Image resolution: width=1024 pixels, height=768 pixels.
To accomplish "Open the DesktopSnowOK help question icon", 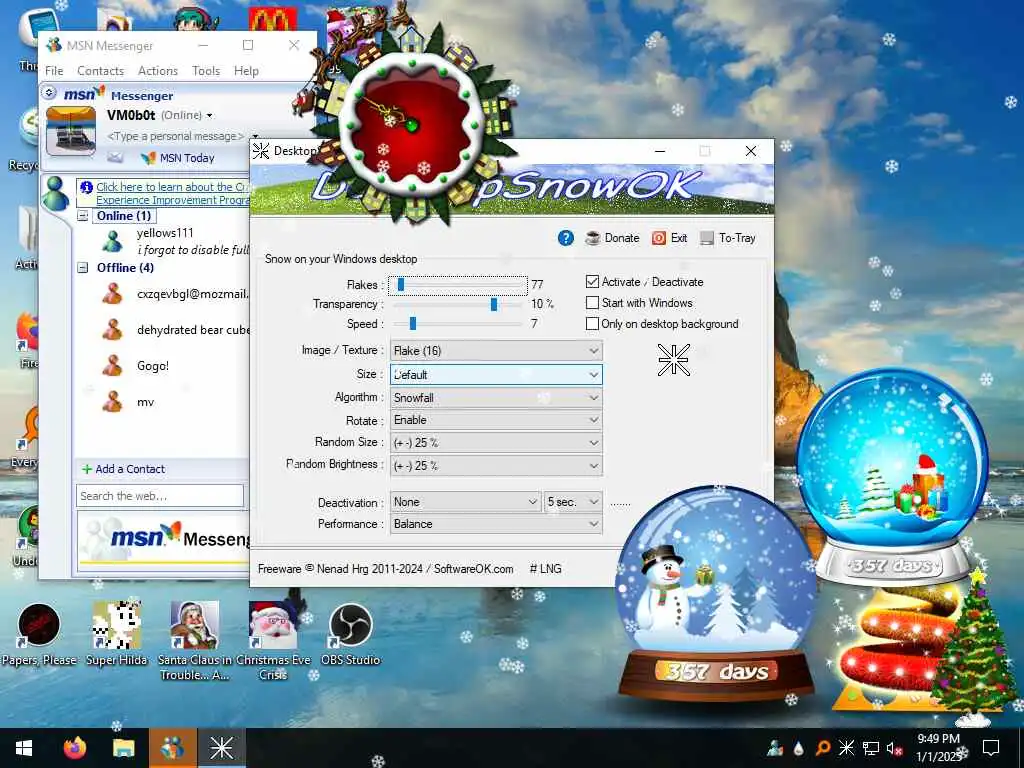I will click(566, 238).
